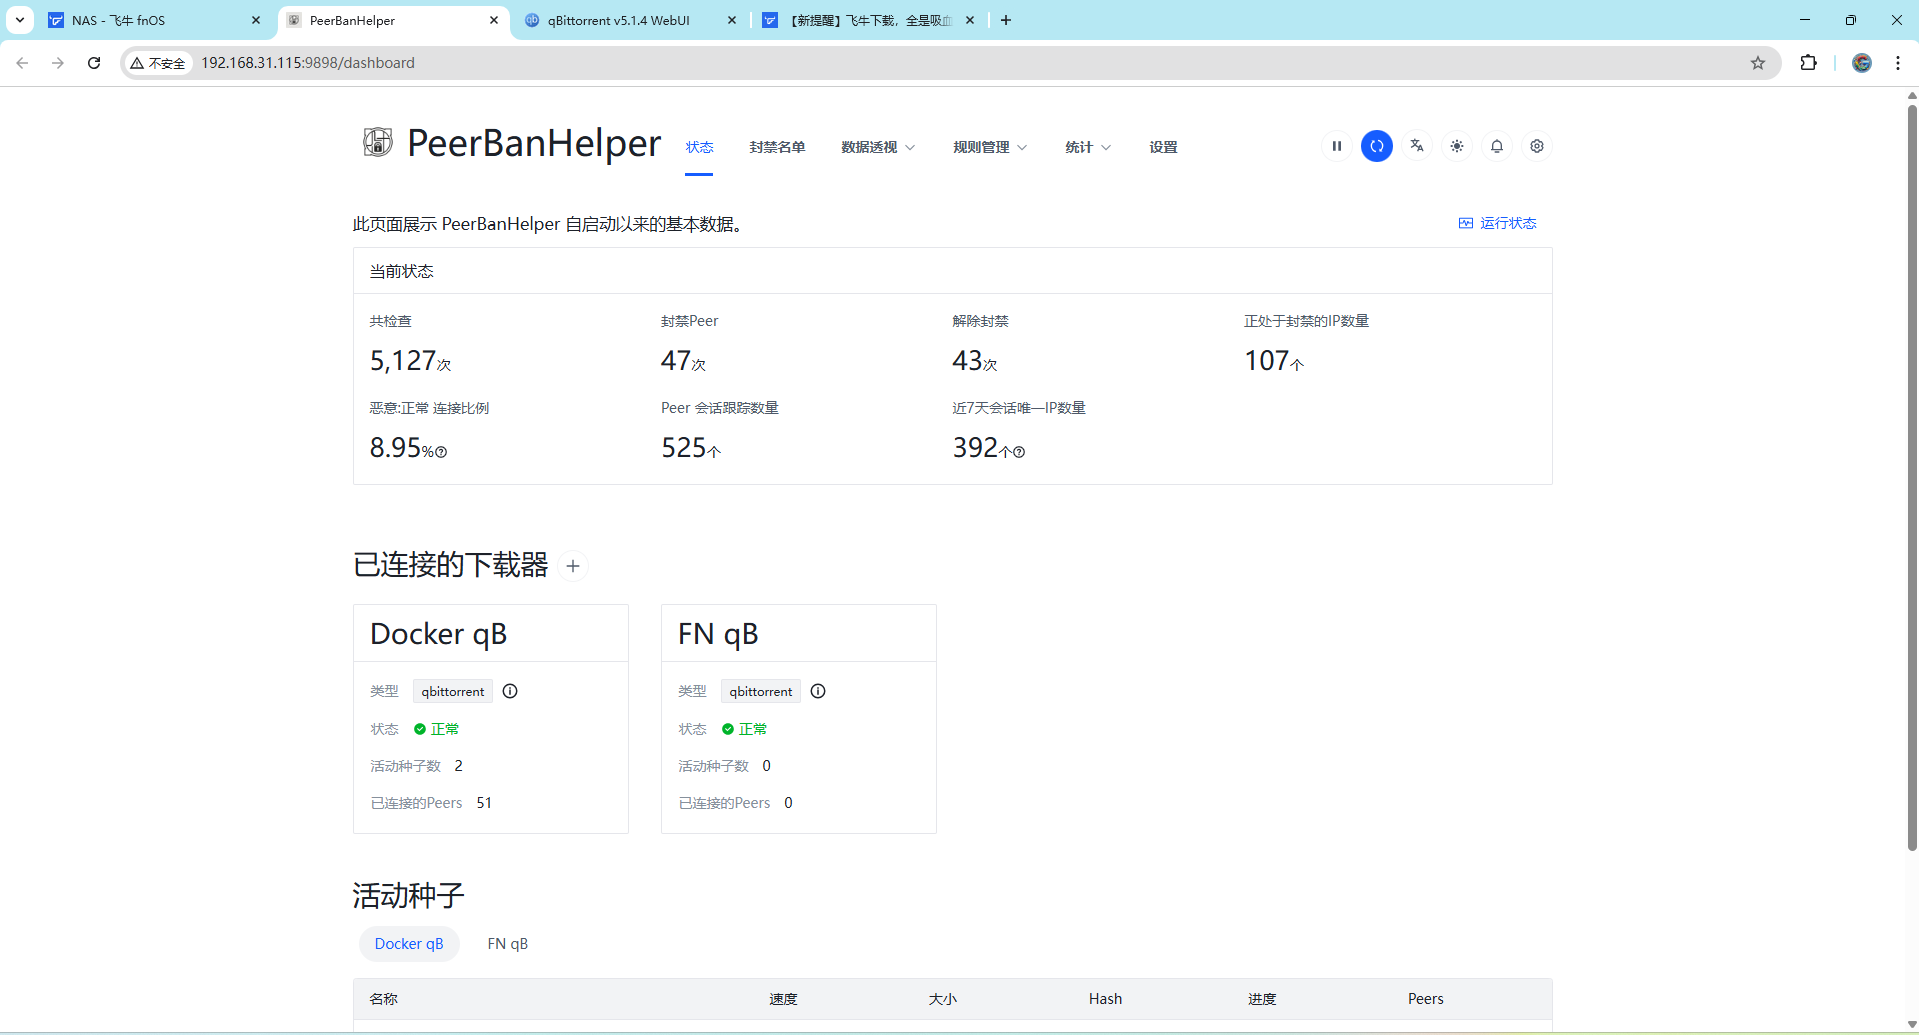This screenshot has width=1919, height=1035.
Task: Close the NAS - 飞牛 fnOS tab
Action: click(x=256, y=20)
